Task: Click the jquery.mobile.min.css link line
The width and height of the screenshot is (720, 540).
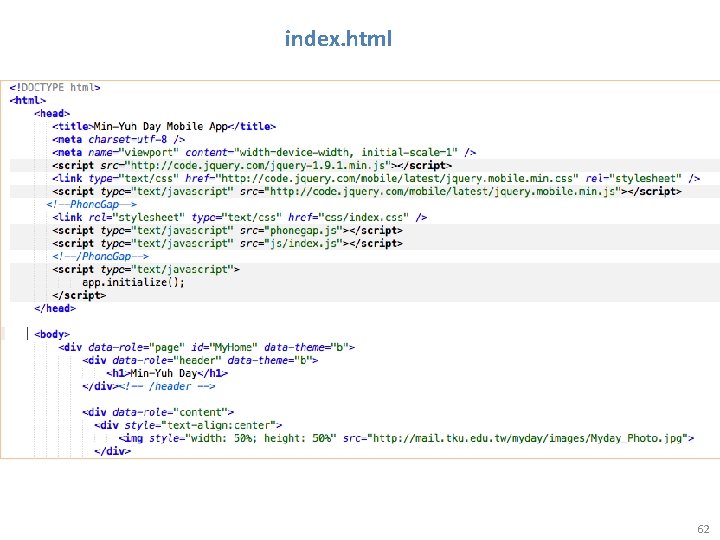Action: pos(376,178)
